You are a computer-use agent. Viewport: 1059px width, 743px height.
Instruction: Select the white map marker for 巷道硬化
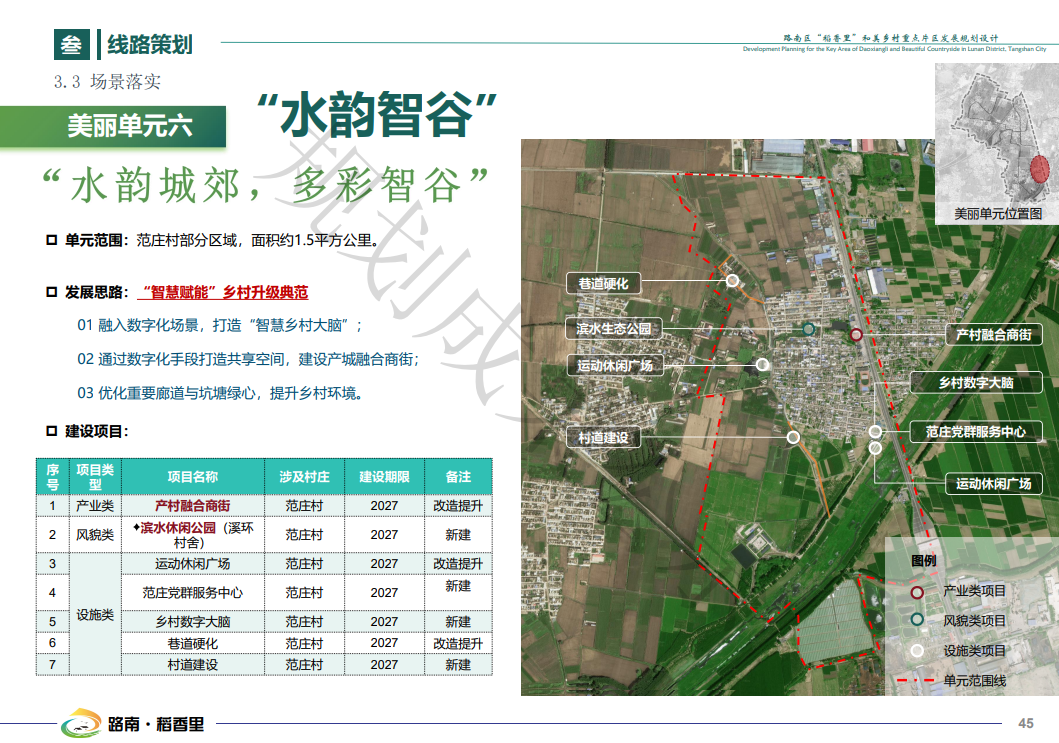coord(733,281)
